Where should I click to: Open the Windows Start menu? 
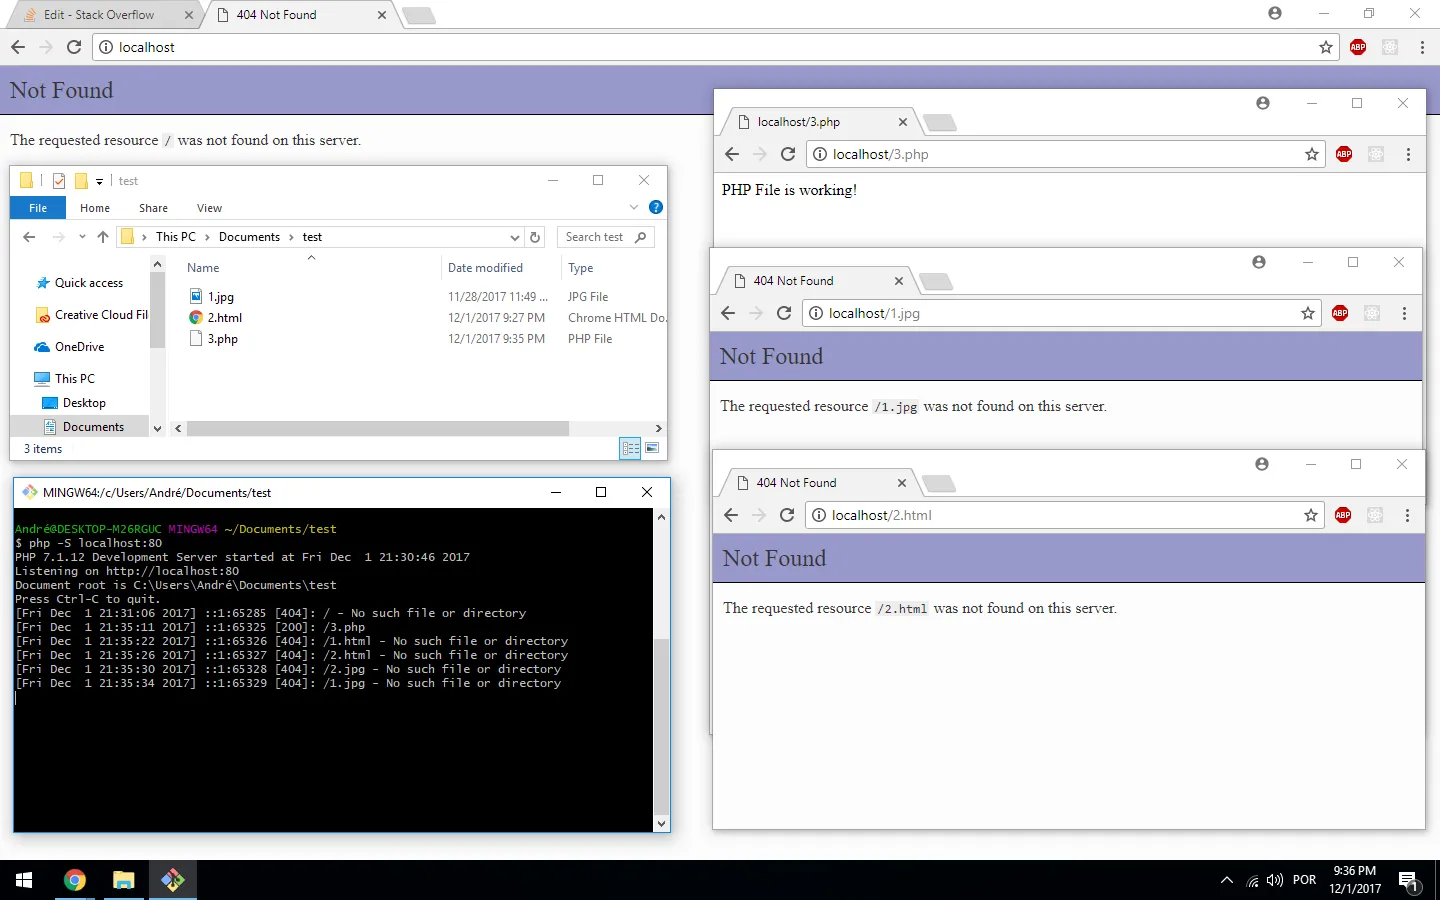pyautogui.click(x=24, y=880)
